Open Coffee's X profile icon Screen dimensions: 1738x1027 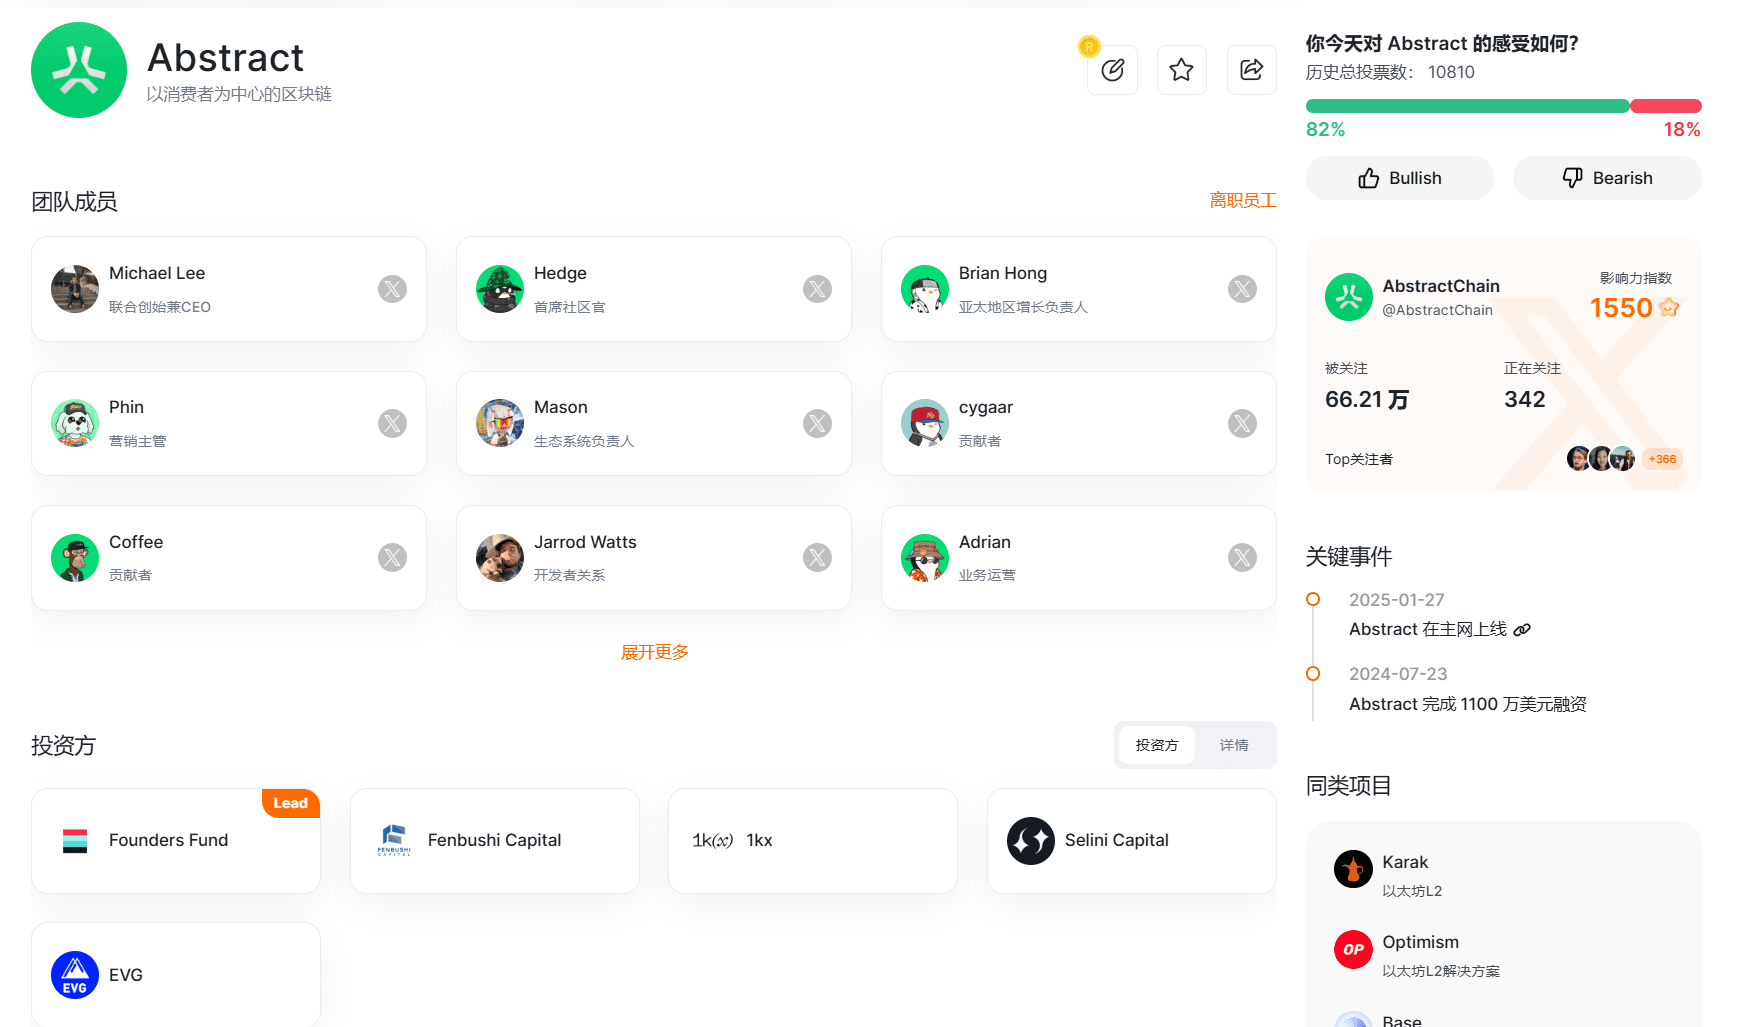392,558
